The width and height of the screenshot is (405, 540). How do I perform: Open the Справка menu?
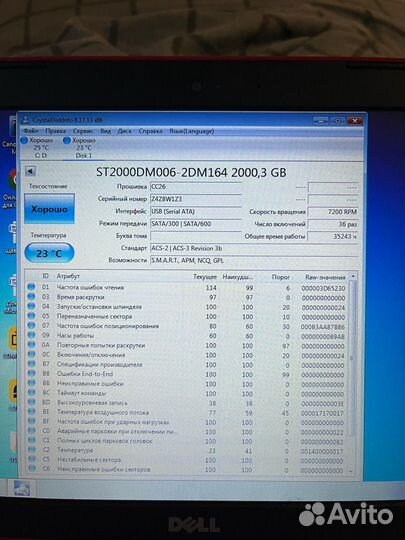pos(150,131)
